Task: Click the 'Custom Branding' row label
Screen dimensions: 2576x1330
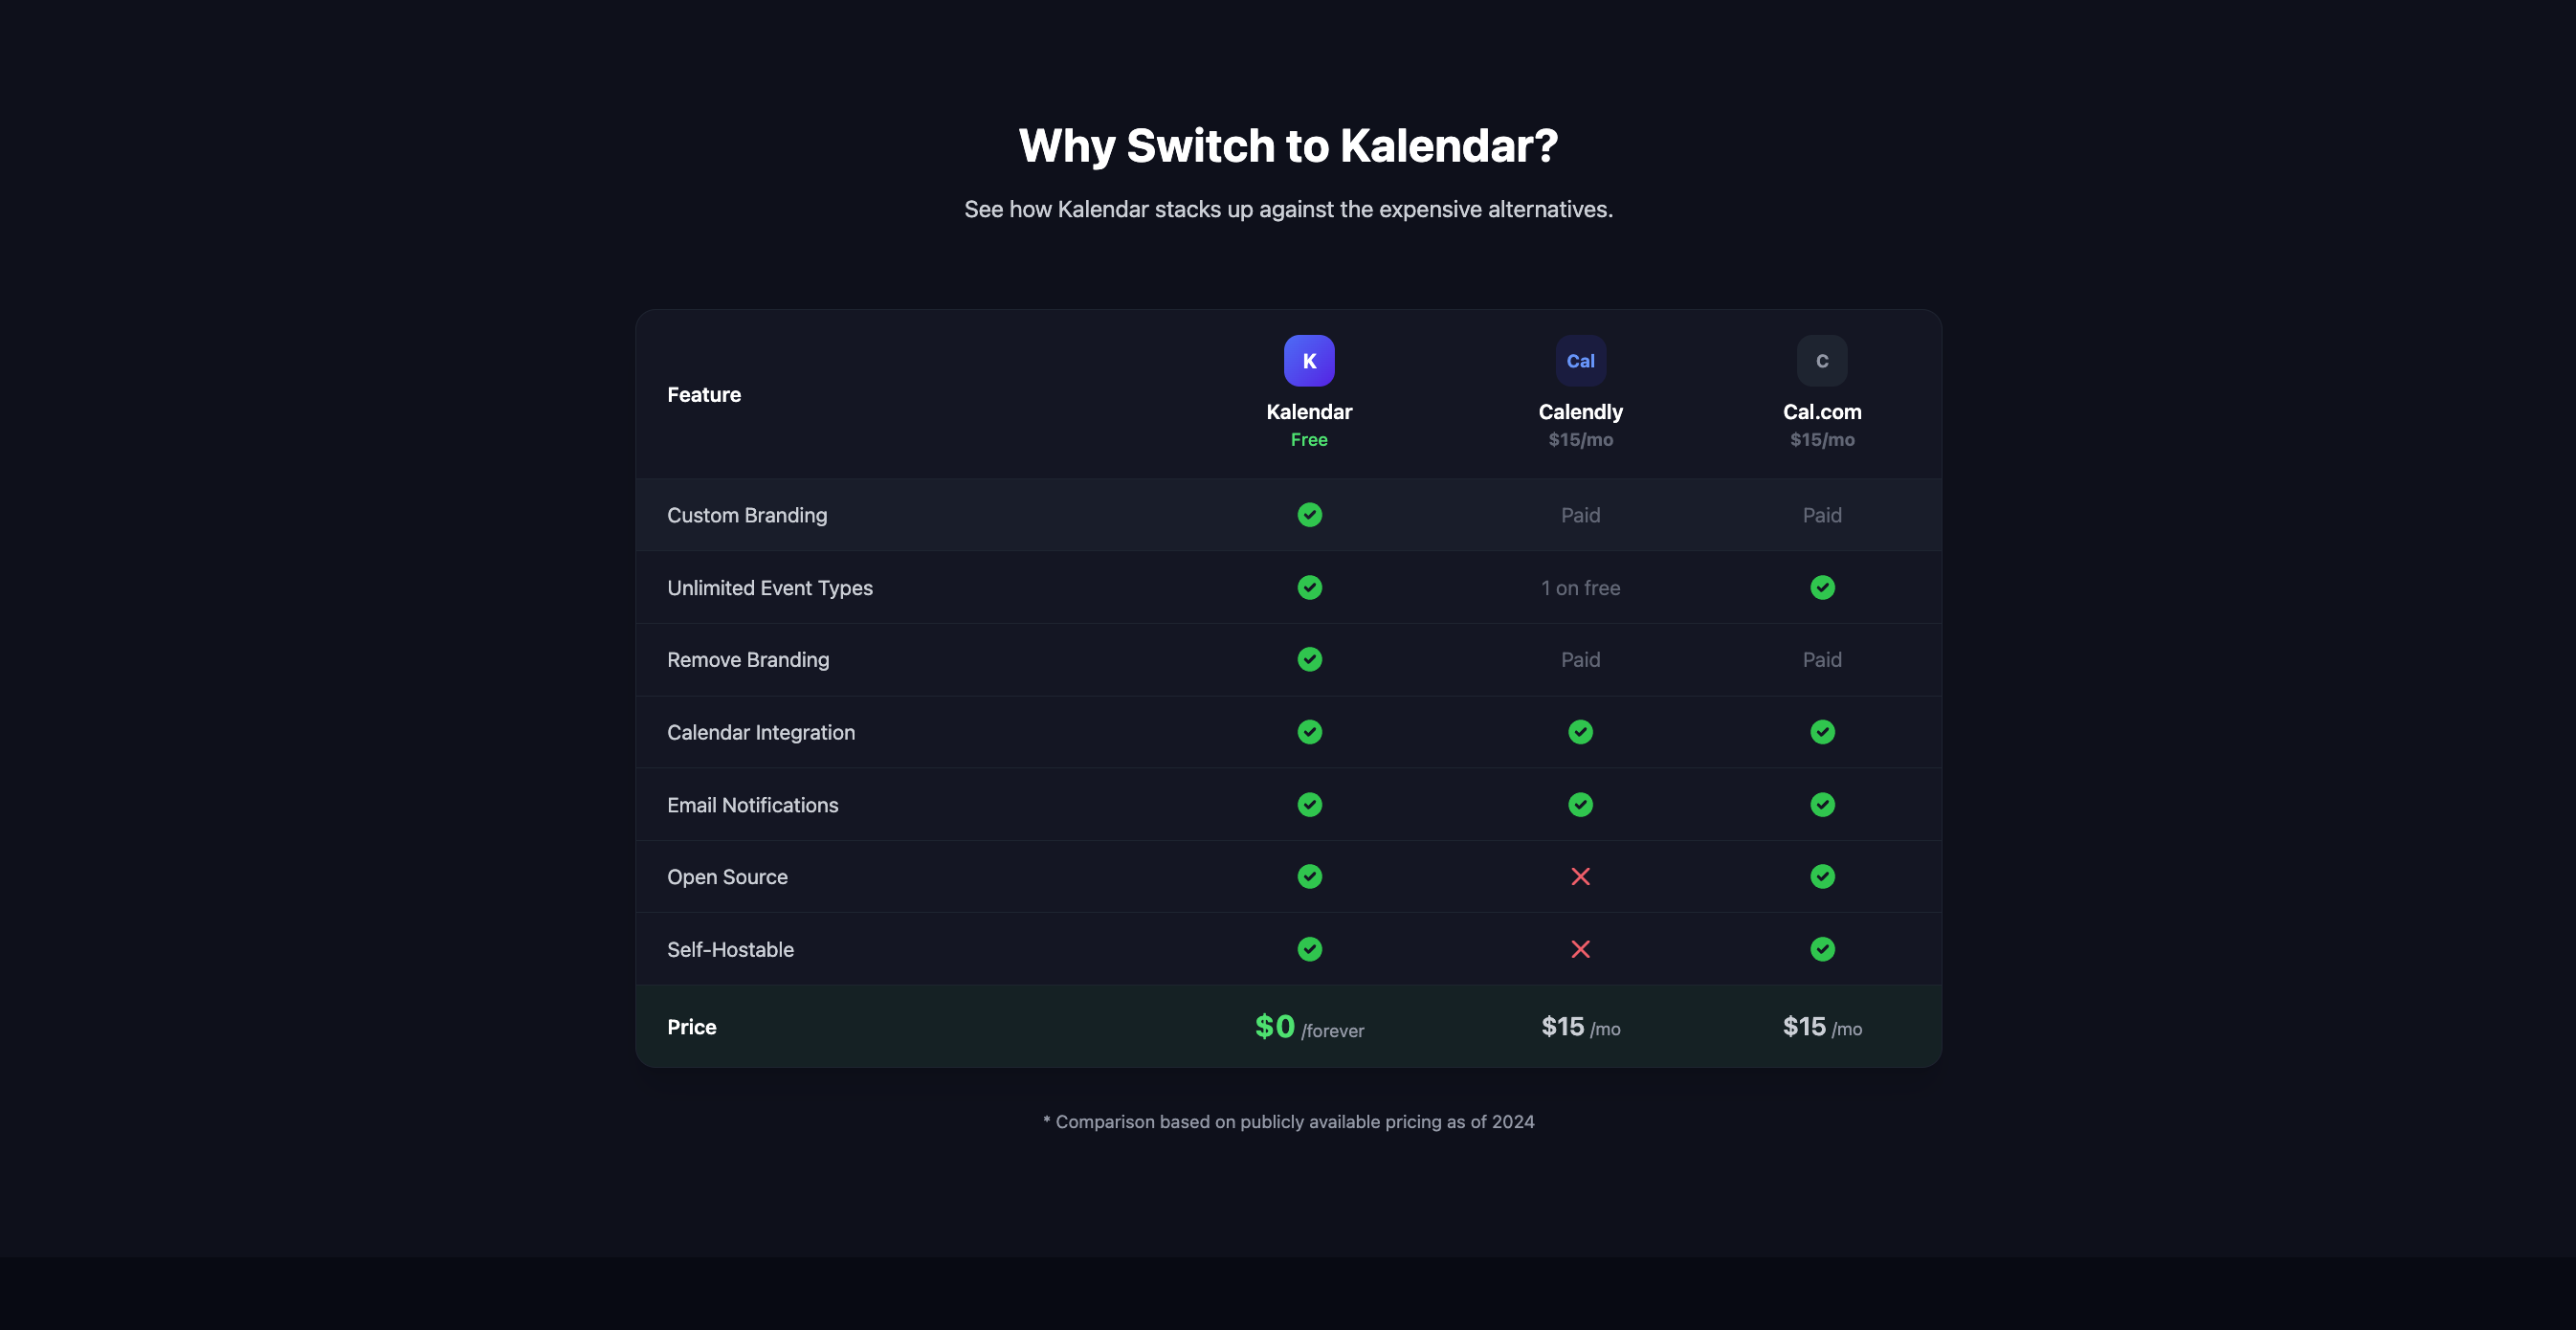Action: tap(747, 515)
